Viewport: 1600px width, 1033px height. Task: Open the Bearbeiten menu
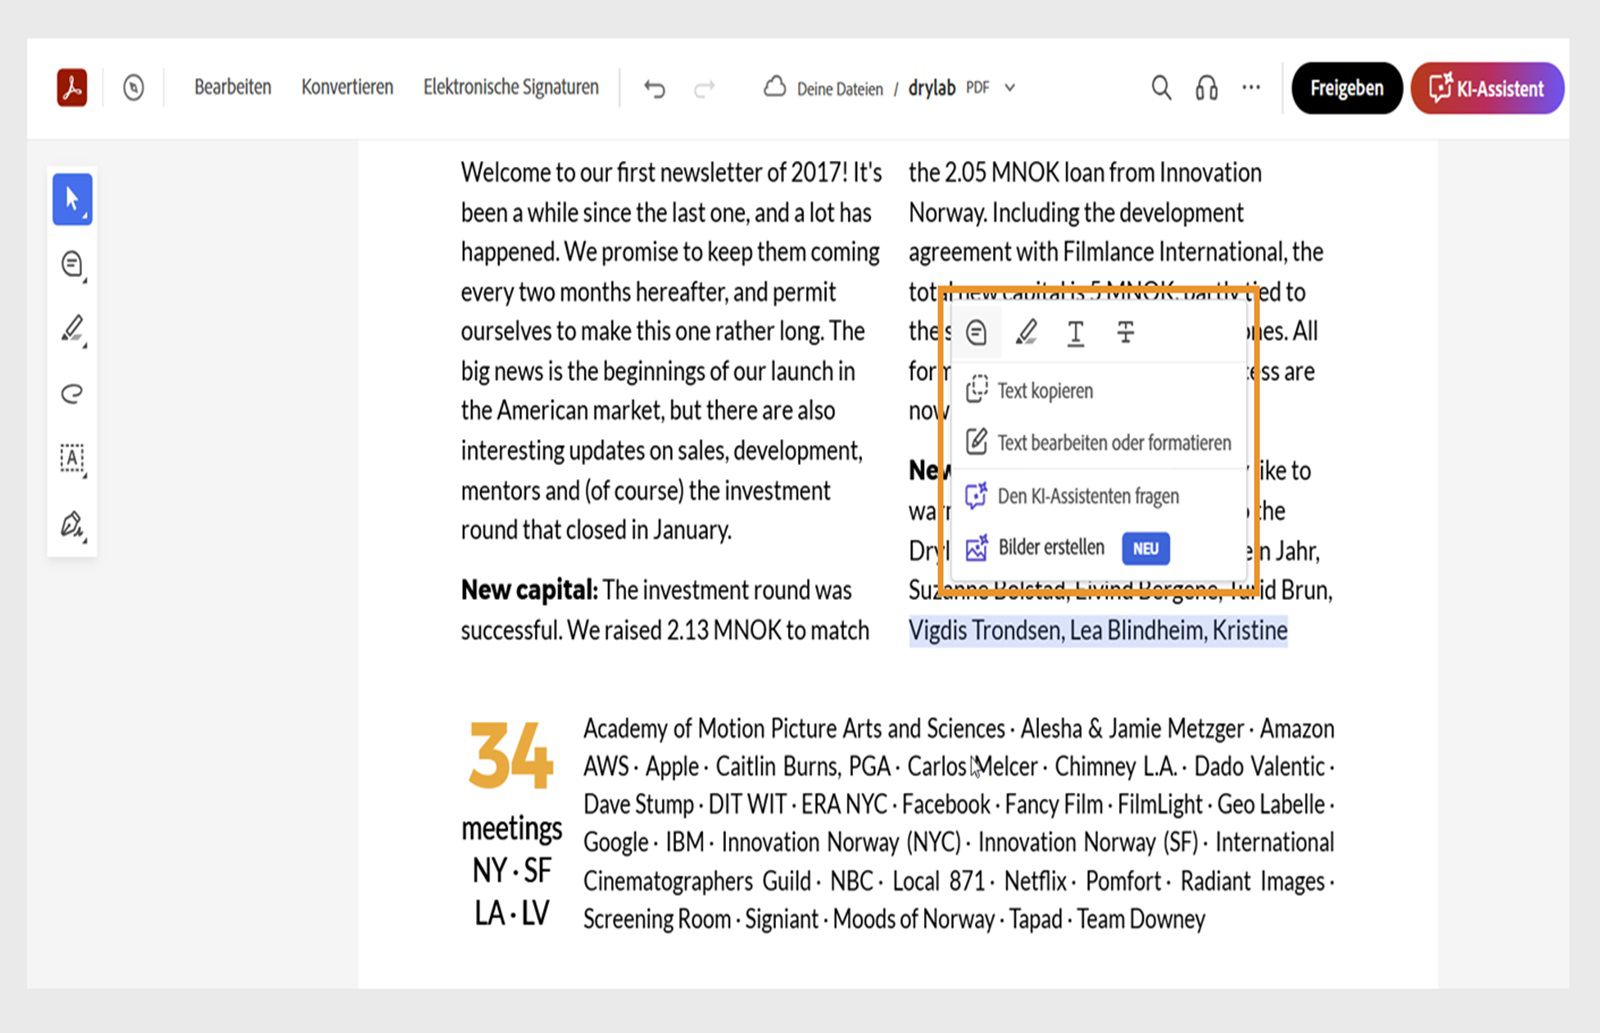[x=233, y=88]
